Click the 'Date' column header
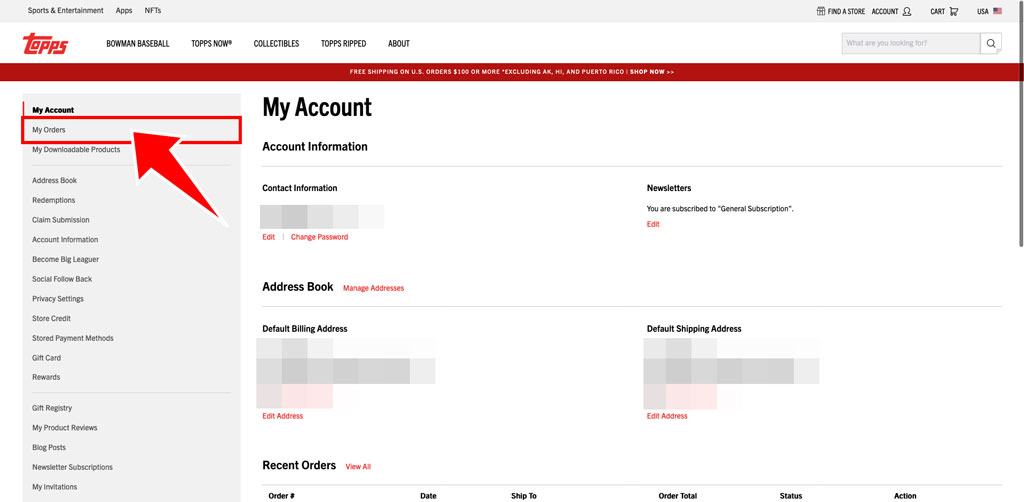Screen dimensions: 1024x502 coord(428,496)
